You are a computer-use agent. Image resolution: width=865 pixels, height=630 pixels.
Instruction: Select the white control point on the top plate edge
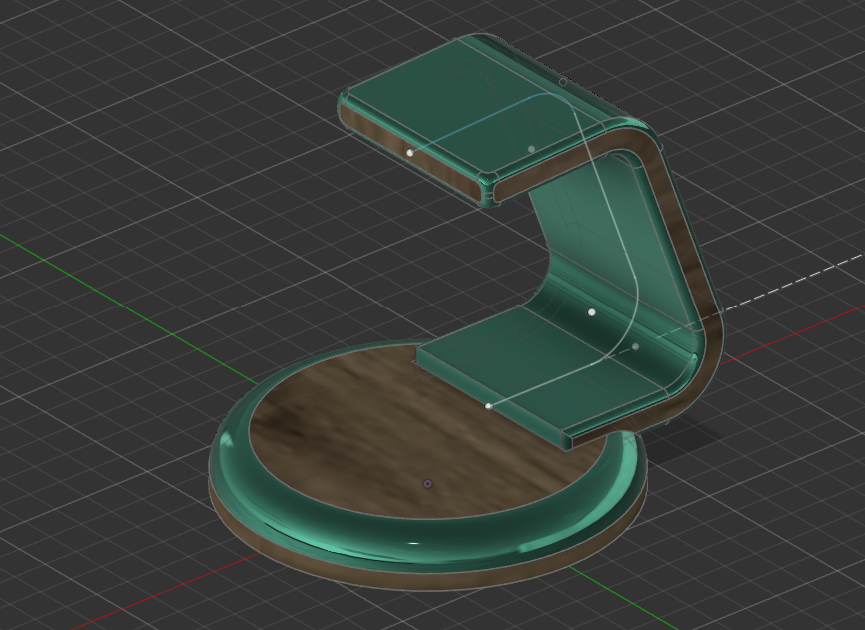[x=410, y=153]
